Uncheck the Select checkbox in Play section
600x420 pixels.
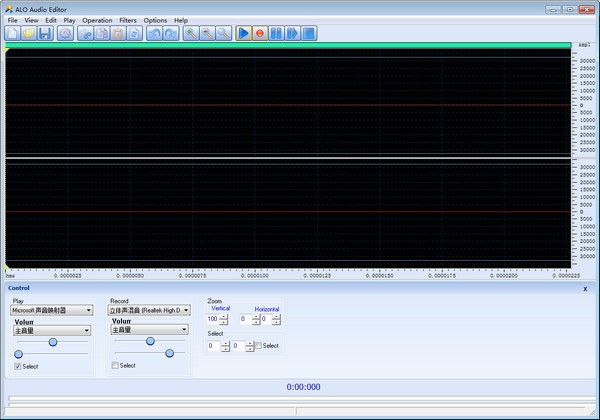coord(18,366)
